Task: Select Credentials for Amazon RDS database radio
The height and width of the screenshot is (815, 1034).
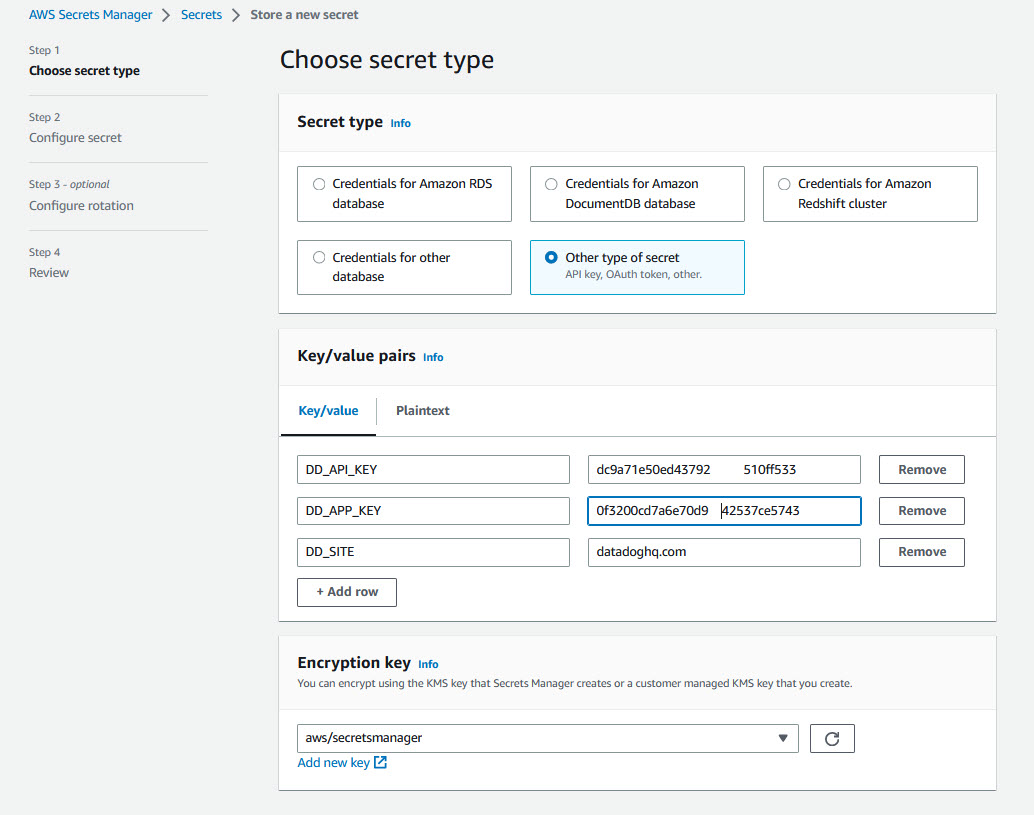Action: (319, 184)
